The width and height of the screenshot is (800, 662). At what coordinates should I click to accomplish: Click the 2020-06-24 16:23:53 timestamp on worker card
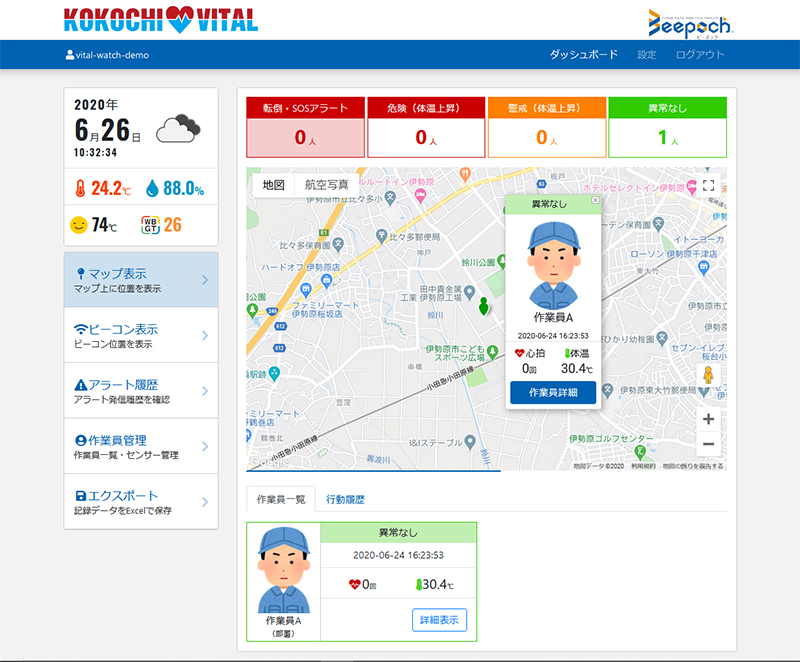[x=398, y=555]
